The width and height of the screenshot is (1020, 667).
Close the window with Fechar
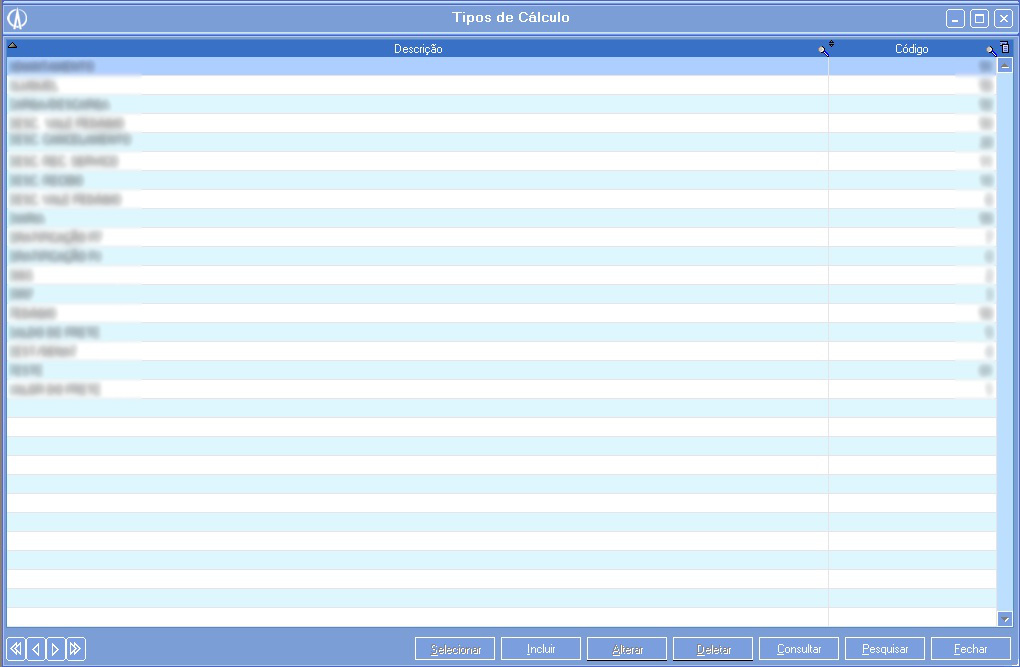(x=970, y=649)
